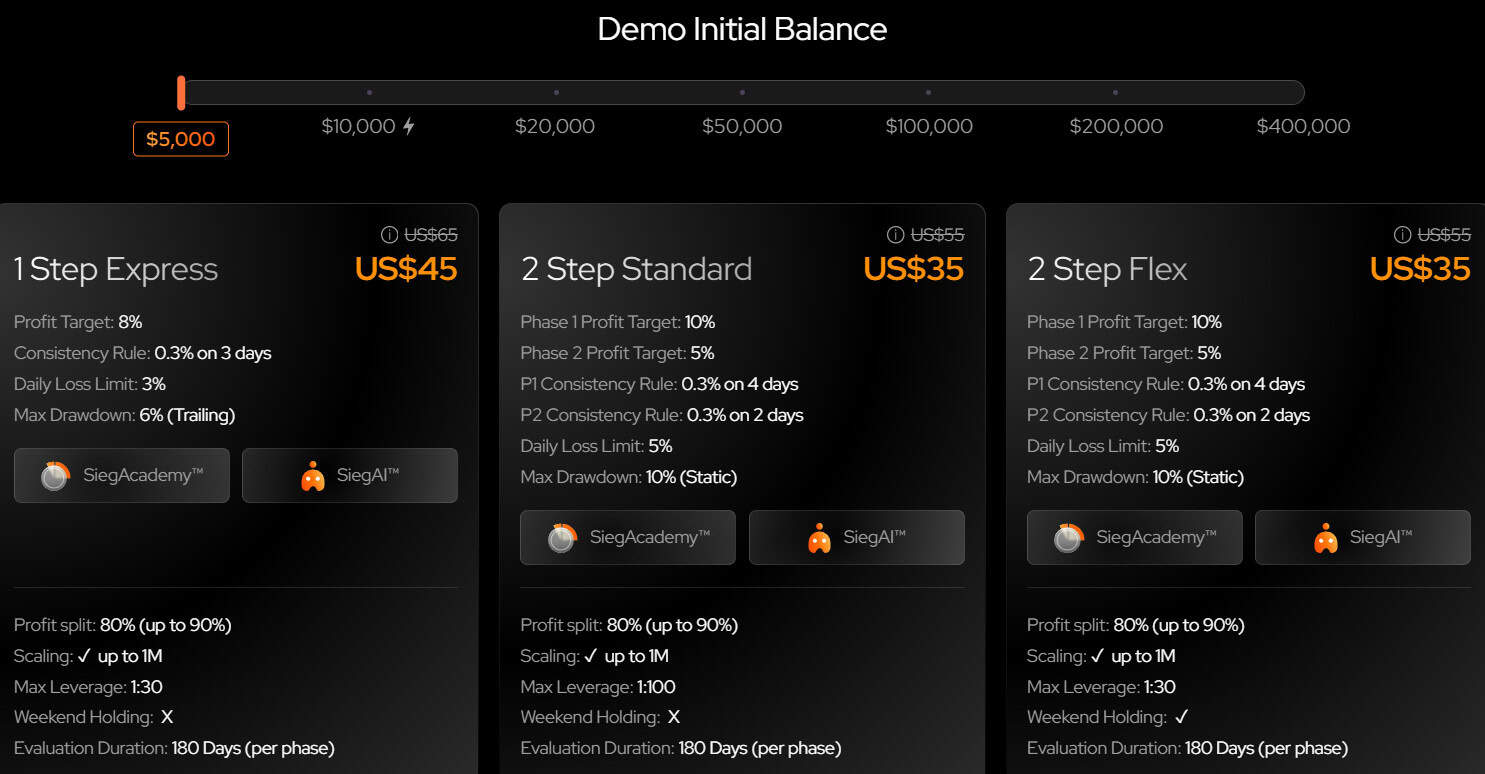Screen dimensions: 1485x774
Task: Click the US$35 price on 2 Step Flex
Action: (1420, 269)
